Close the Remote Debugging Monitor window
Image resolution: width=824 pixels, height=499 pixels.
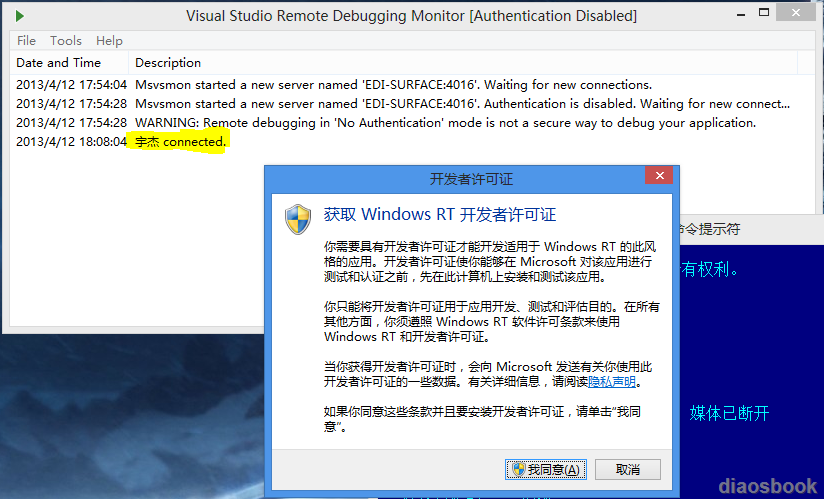pos(796,13)
